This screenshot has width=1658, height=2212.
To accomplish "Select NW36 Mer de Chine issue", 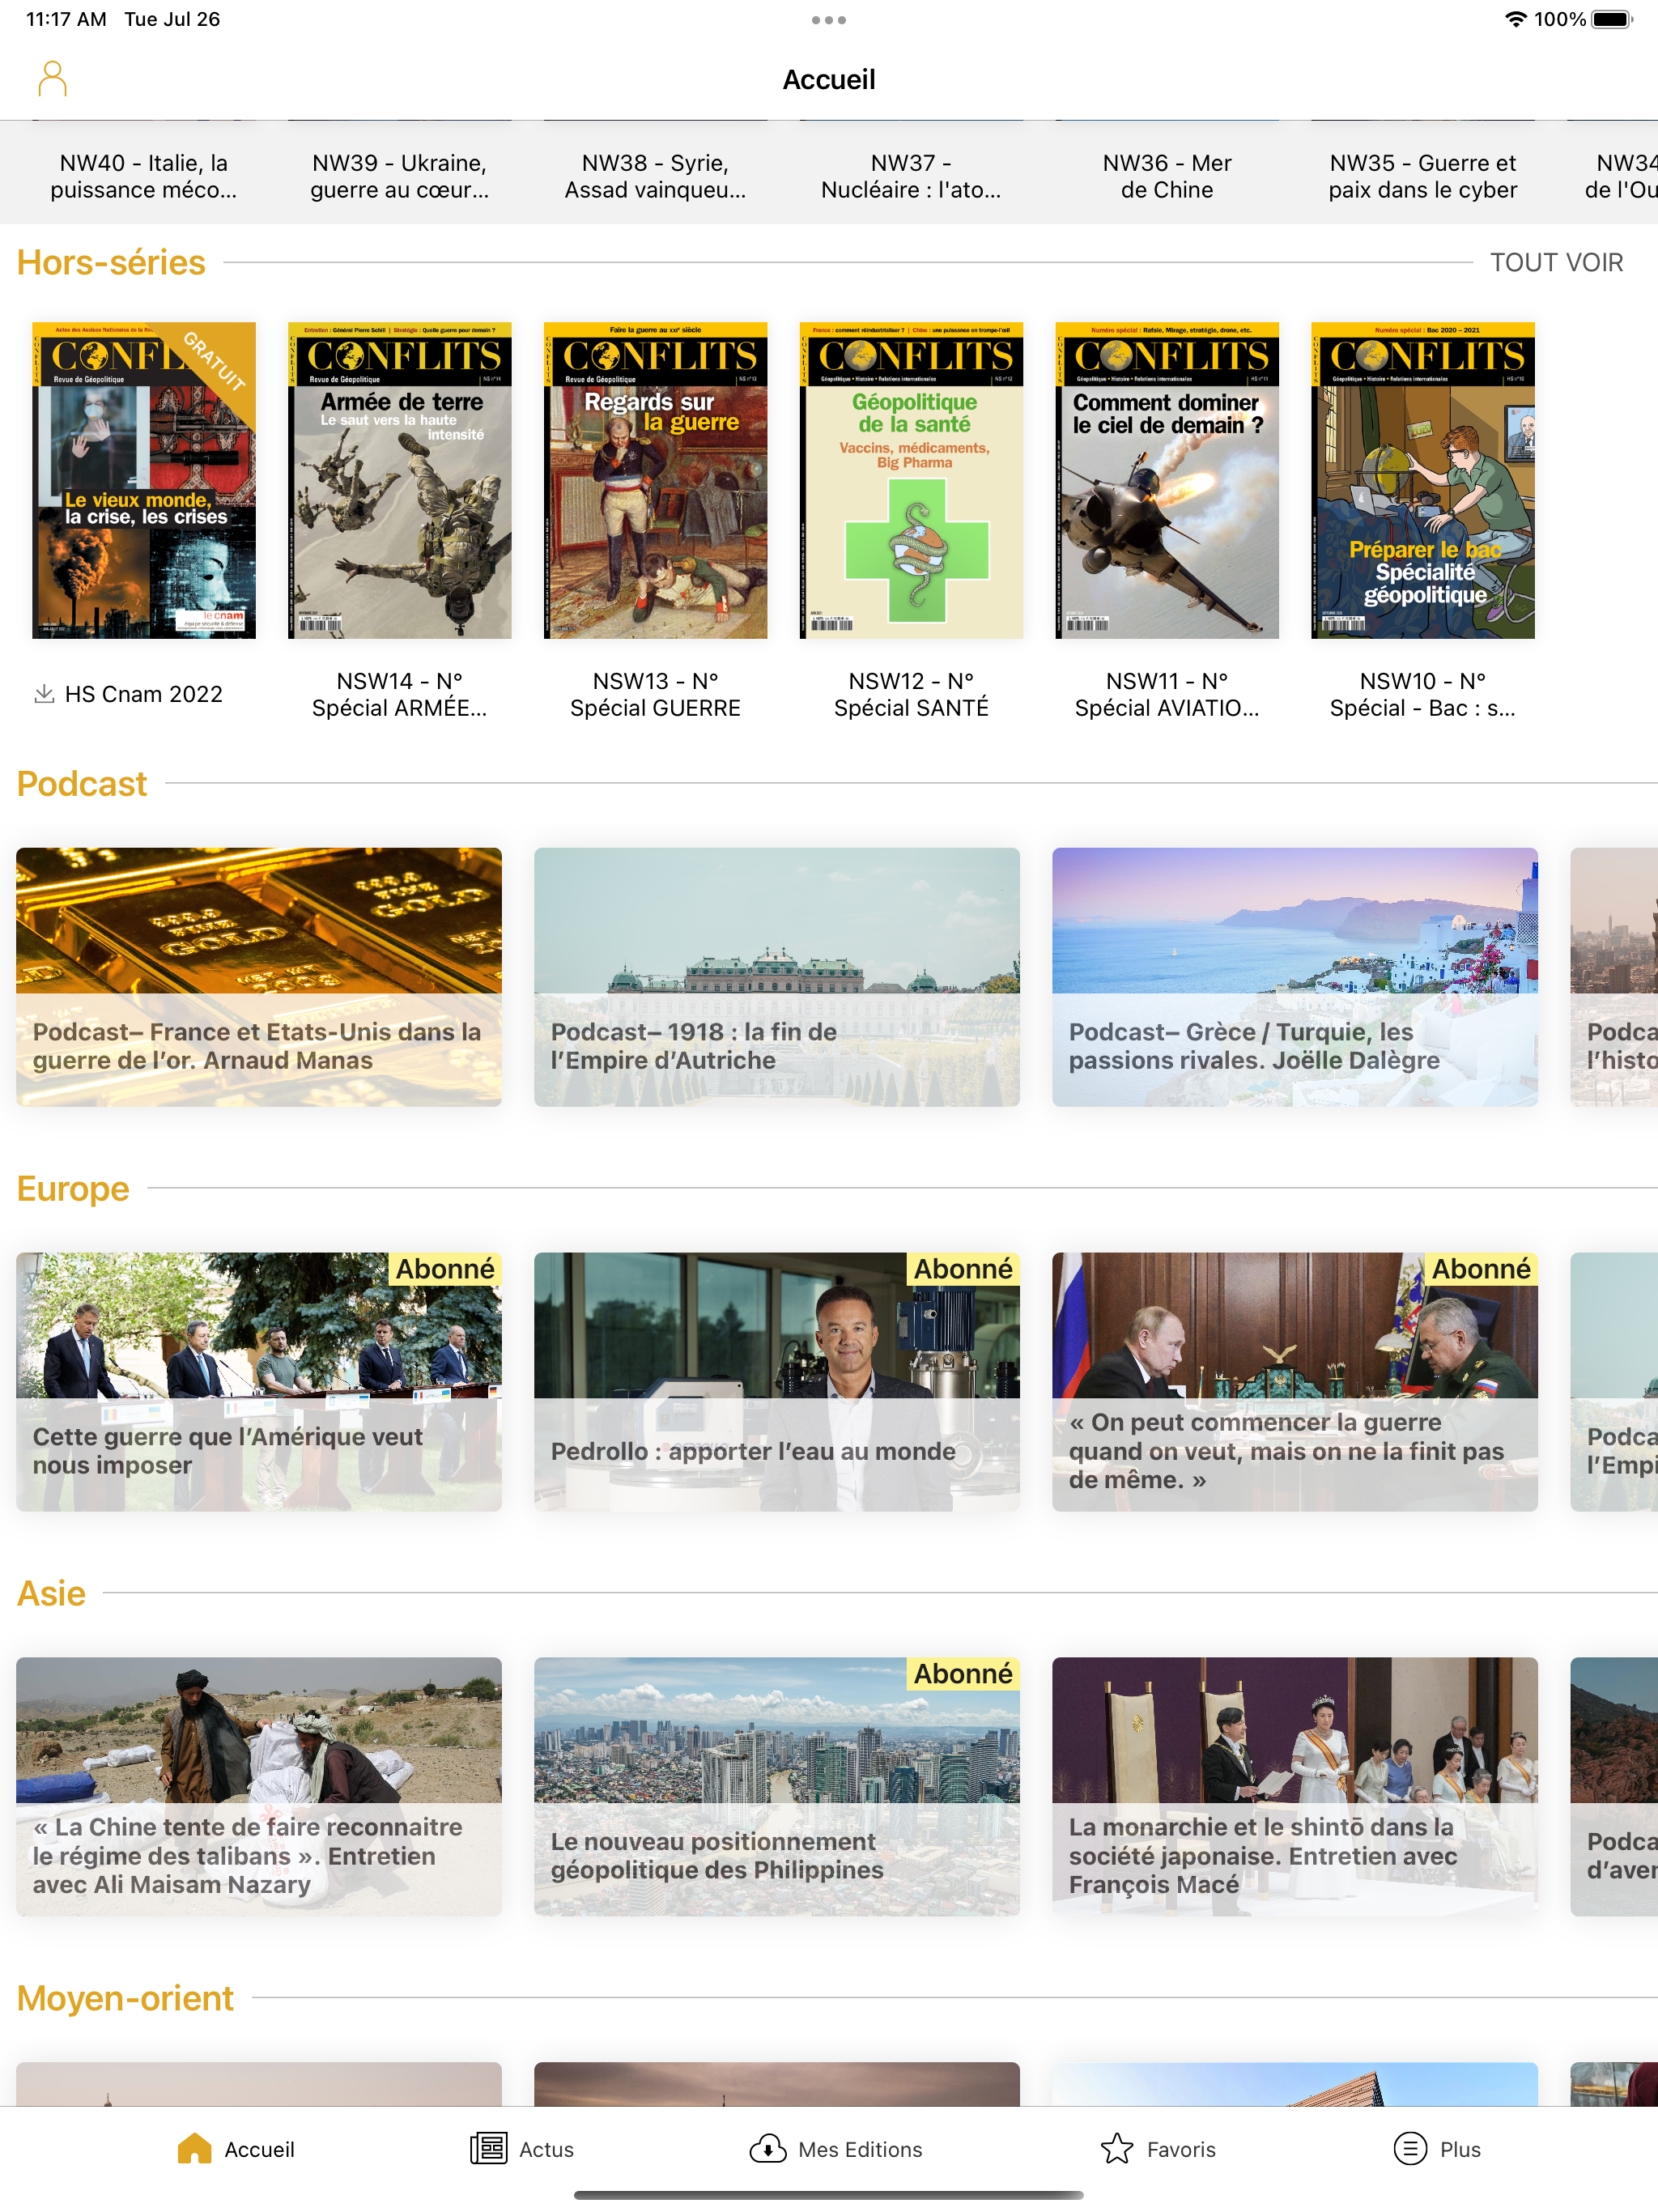I will [x=1166, y=176].
